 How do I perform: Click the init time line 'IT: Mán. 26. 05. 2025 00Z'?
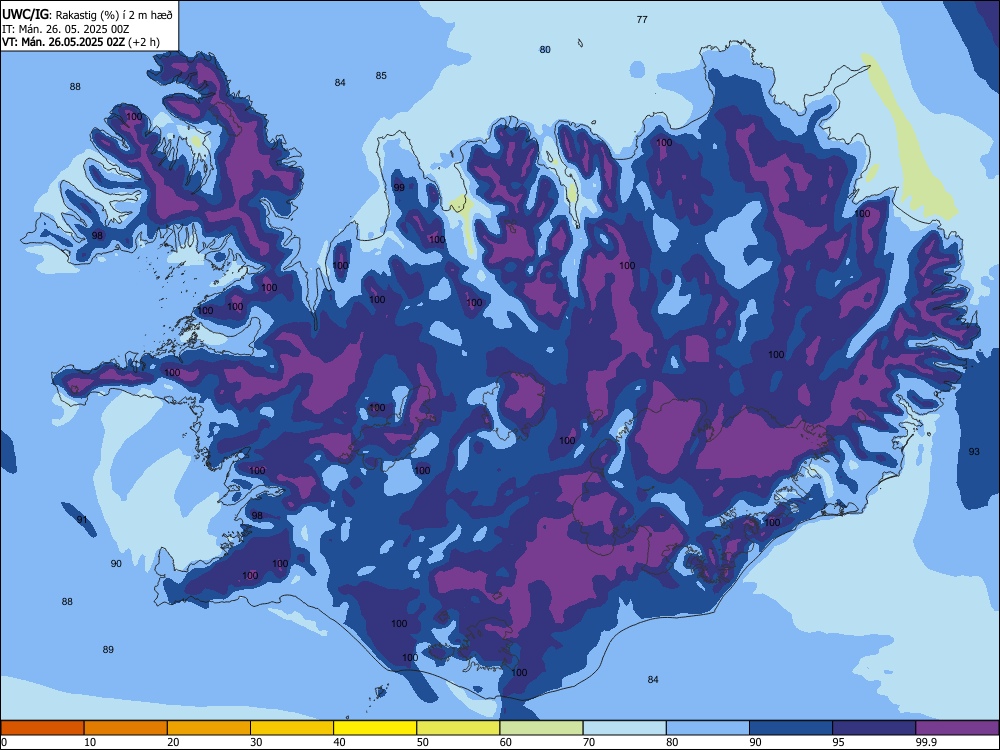click(66, 29)
